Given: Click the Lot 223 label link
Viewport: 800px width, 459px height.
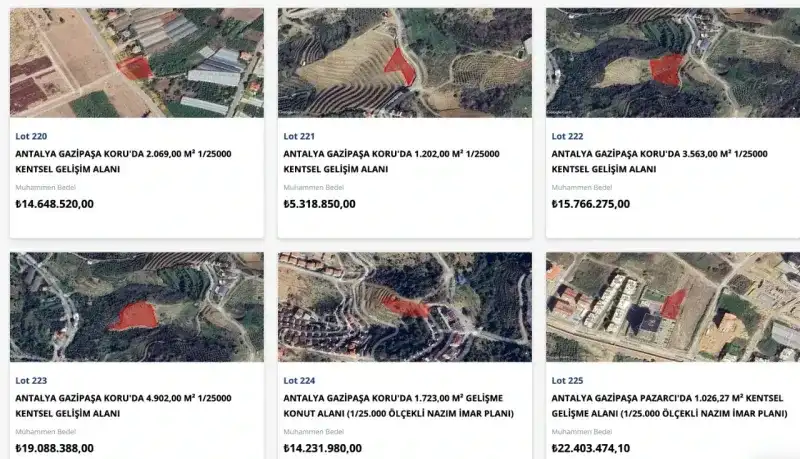Looking at the screenshot, I should 31,380.
